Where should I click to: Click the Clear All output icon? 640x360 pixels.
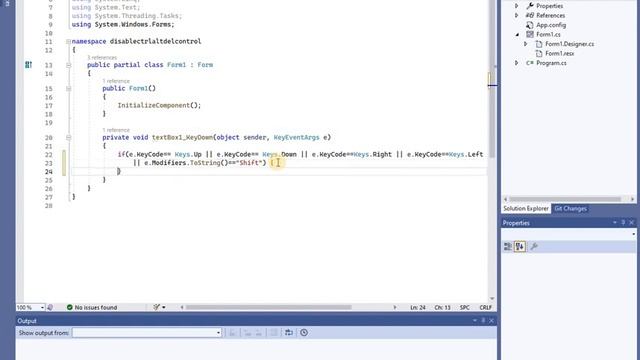274,333
